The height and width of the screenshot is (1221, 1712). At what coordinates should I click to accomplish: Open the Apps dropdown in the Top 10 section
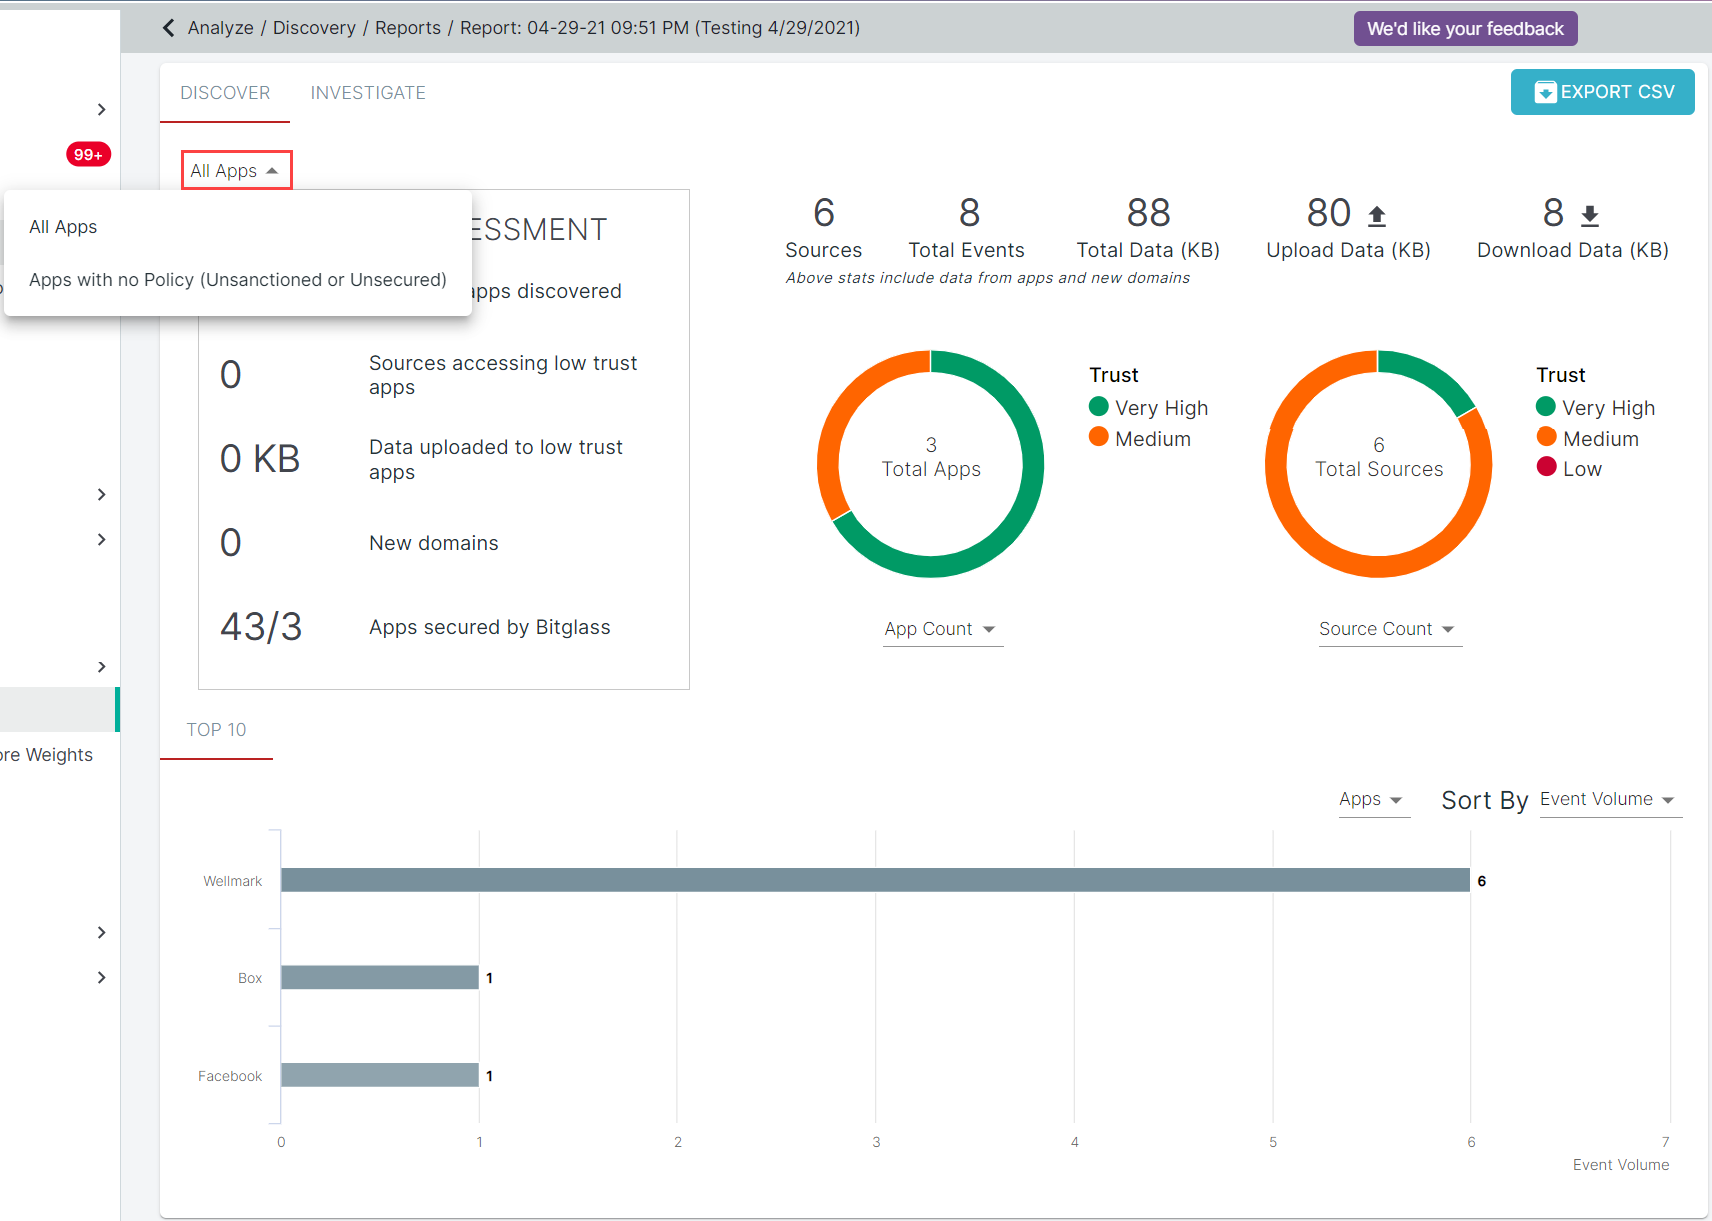tap(1373, 799)
